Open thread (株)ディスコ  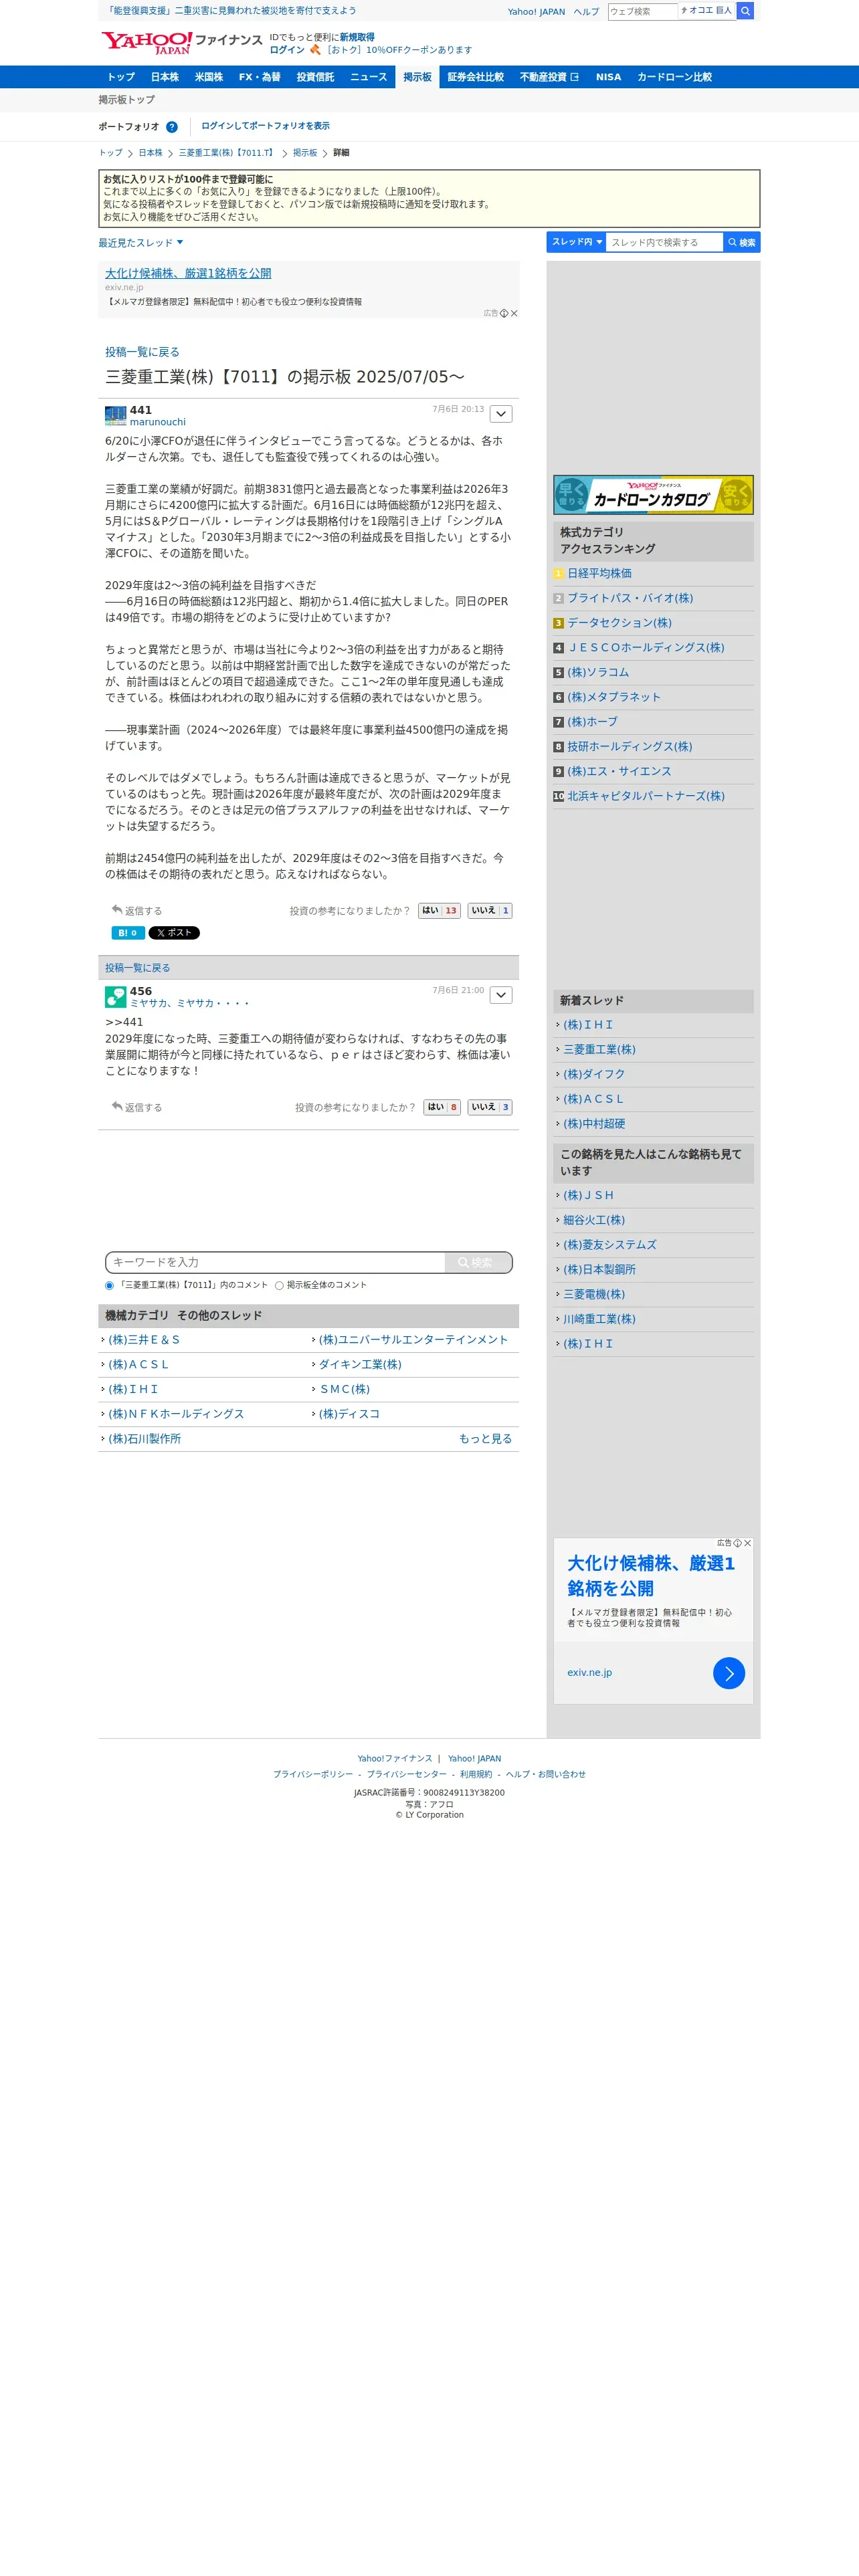click(x=349, y=1414)
